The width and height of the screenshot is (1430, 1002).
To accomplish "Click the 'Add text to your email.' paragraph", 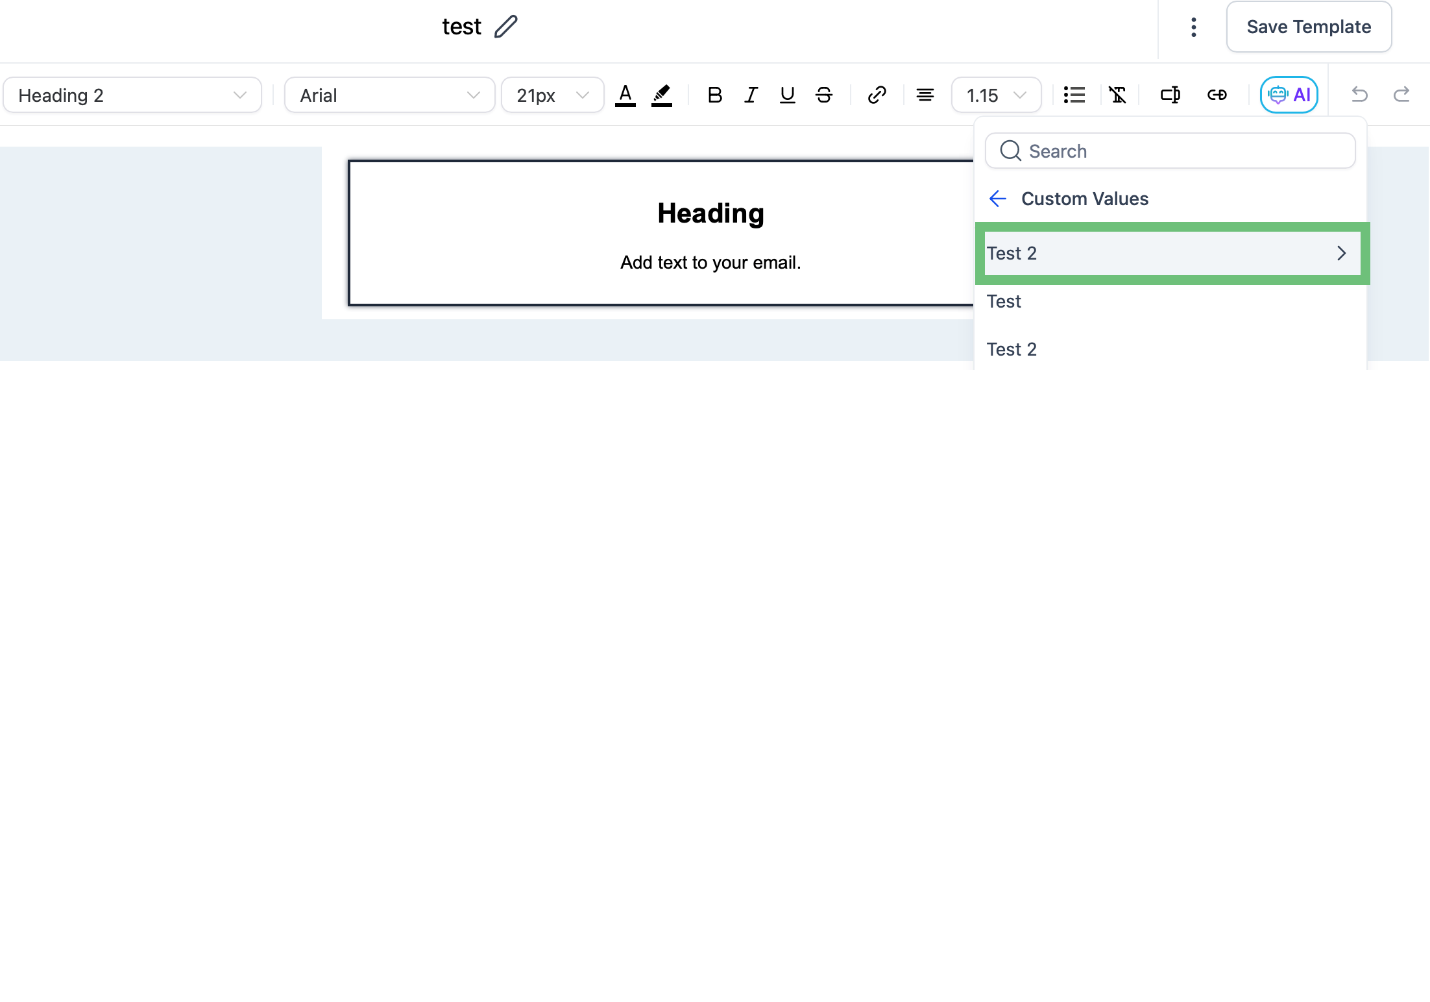I will (x=711, y=263).
